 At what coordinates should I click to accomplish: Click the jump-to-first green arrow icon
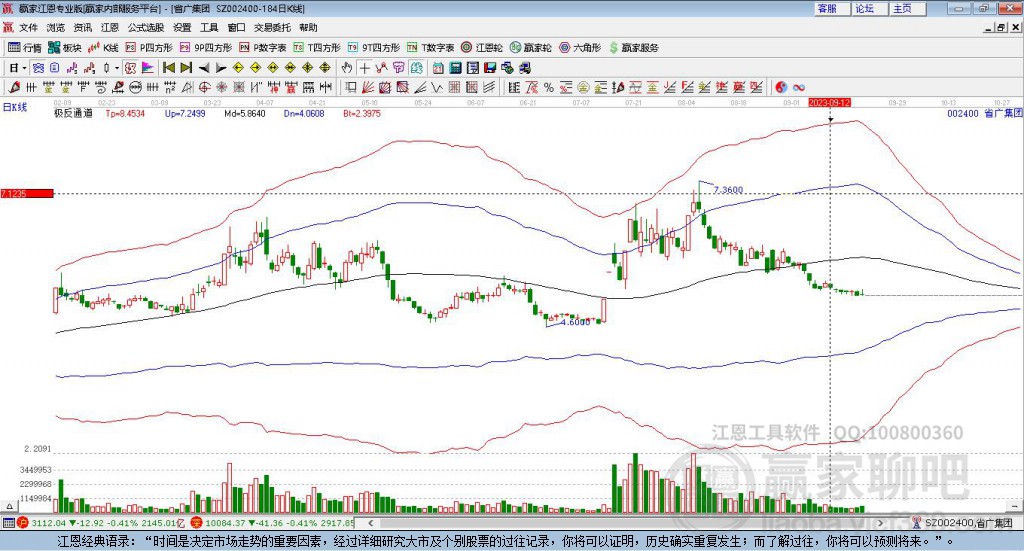[168, 68]
